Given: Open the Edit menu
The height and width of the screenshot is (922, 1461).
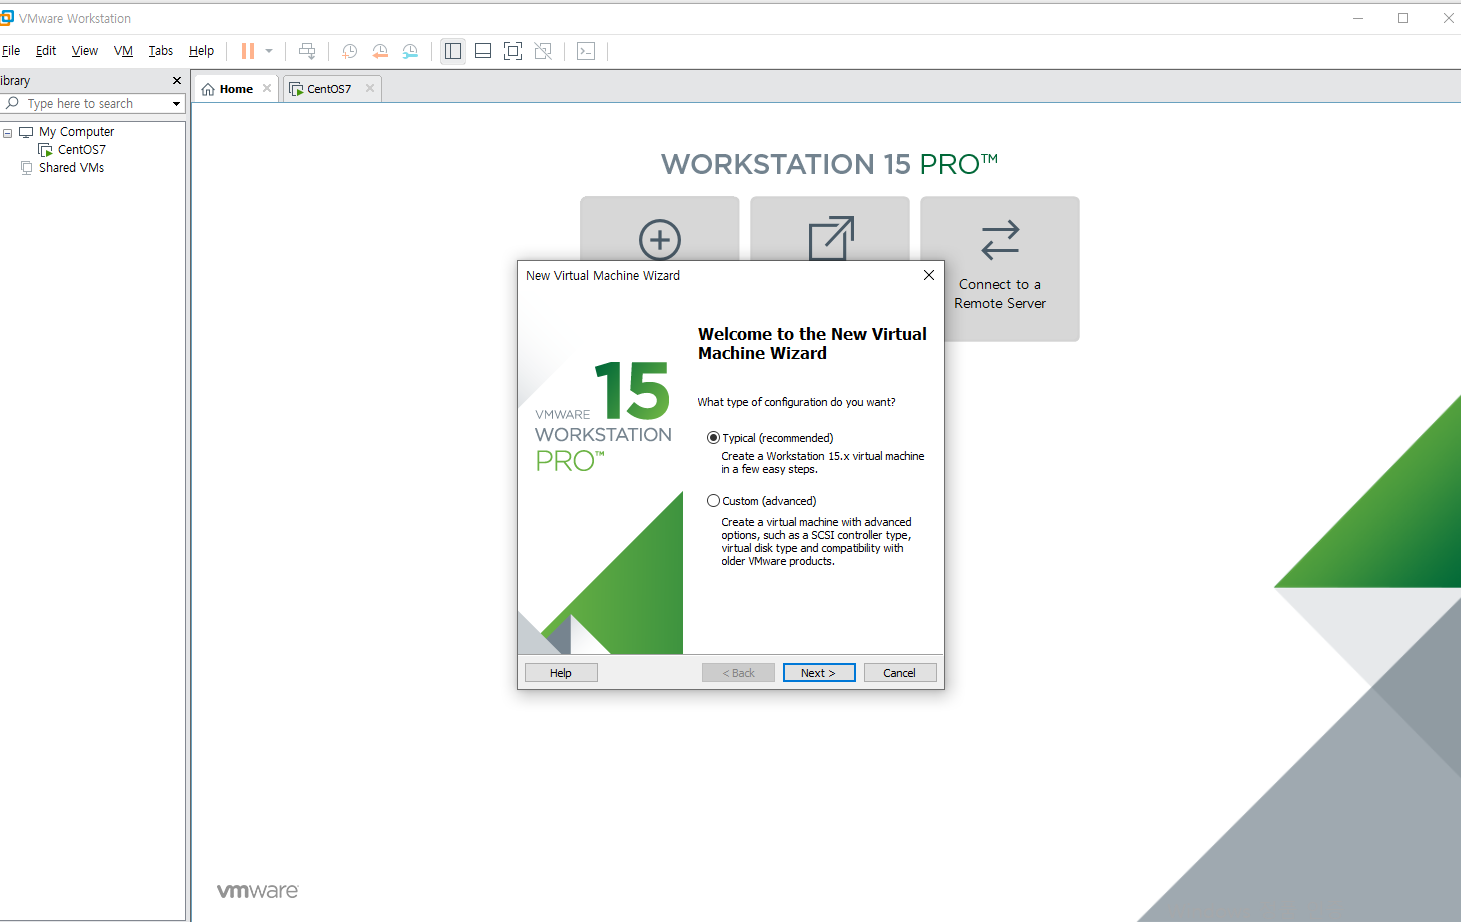Looking at the screenshot, I should pyautogui.click(x=46, y=51).
